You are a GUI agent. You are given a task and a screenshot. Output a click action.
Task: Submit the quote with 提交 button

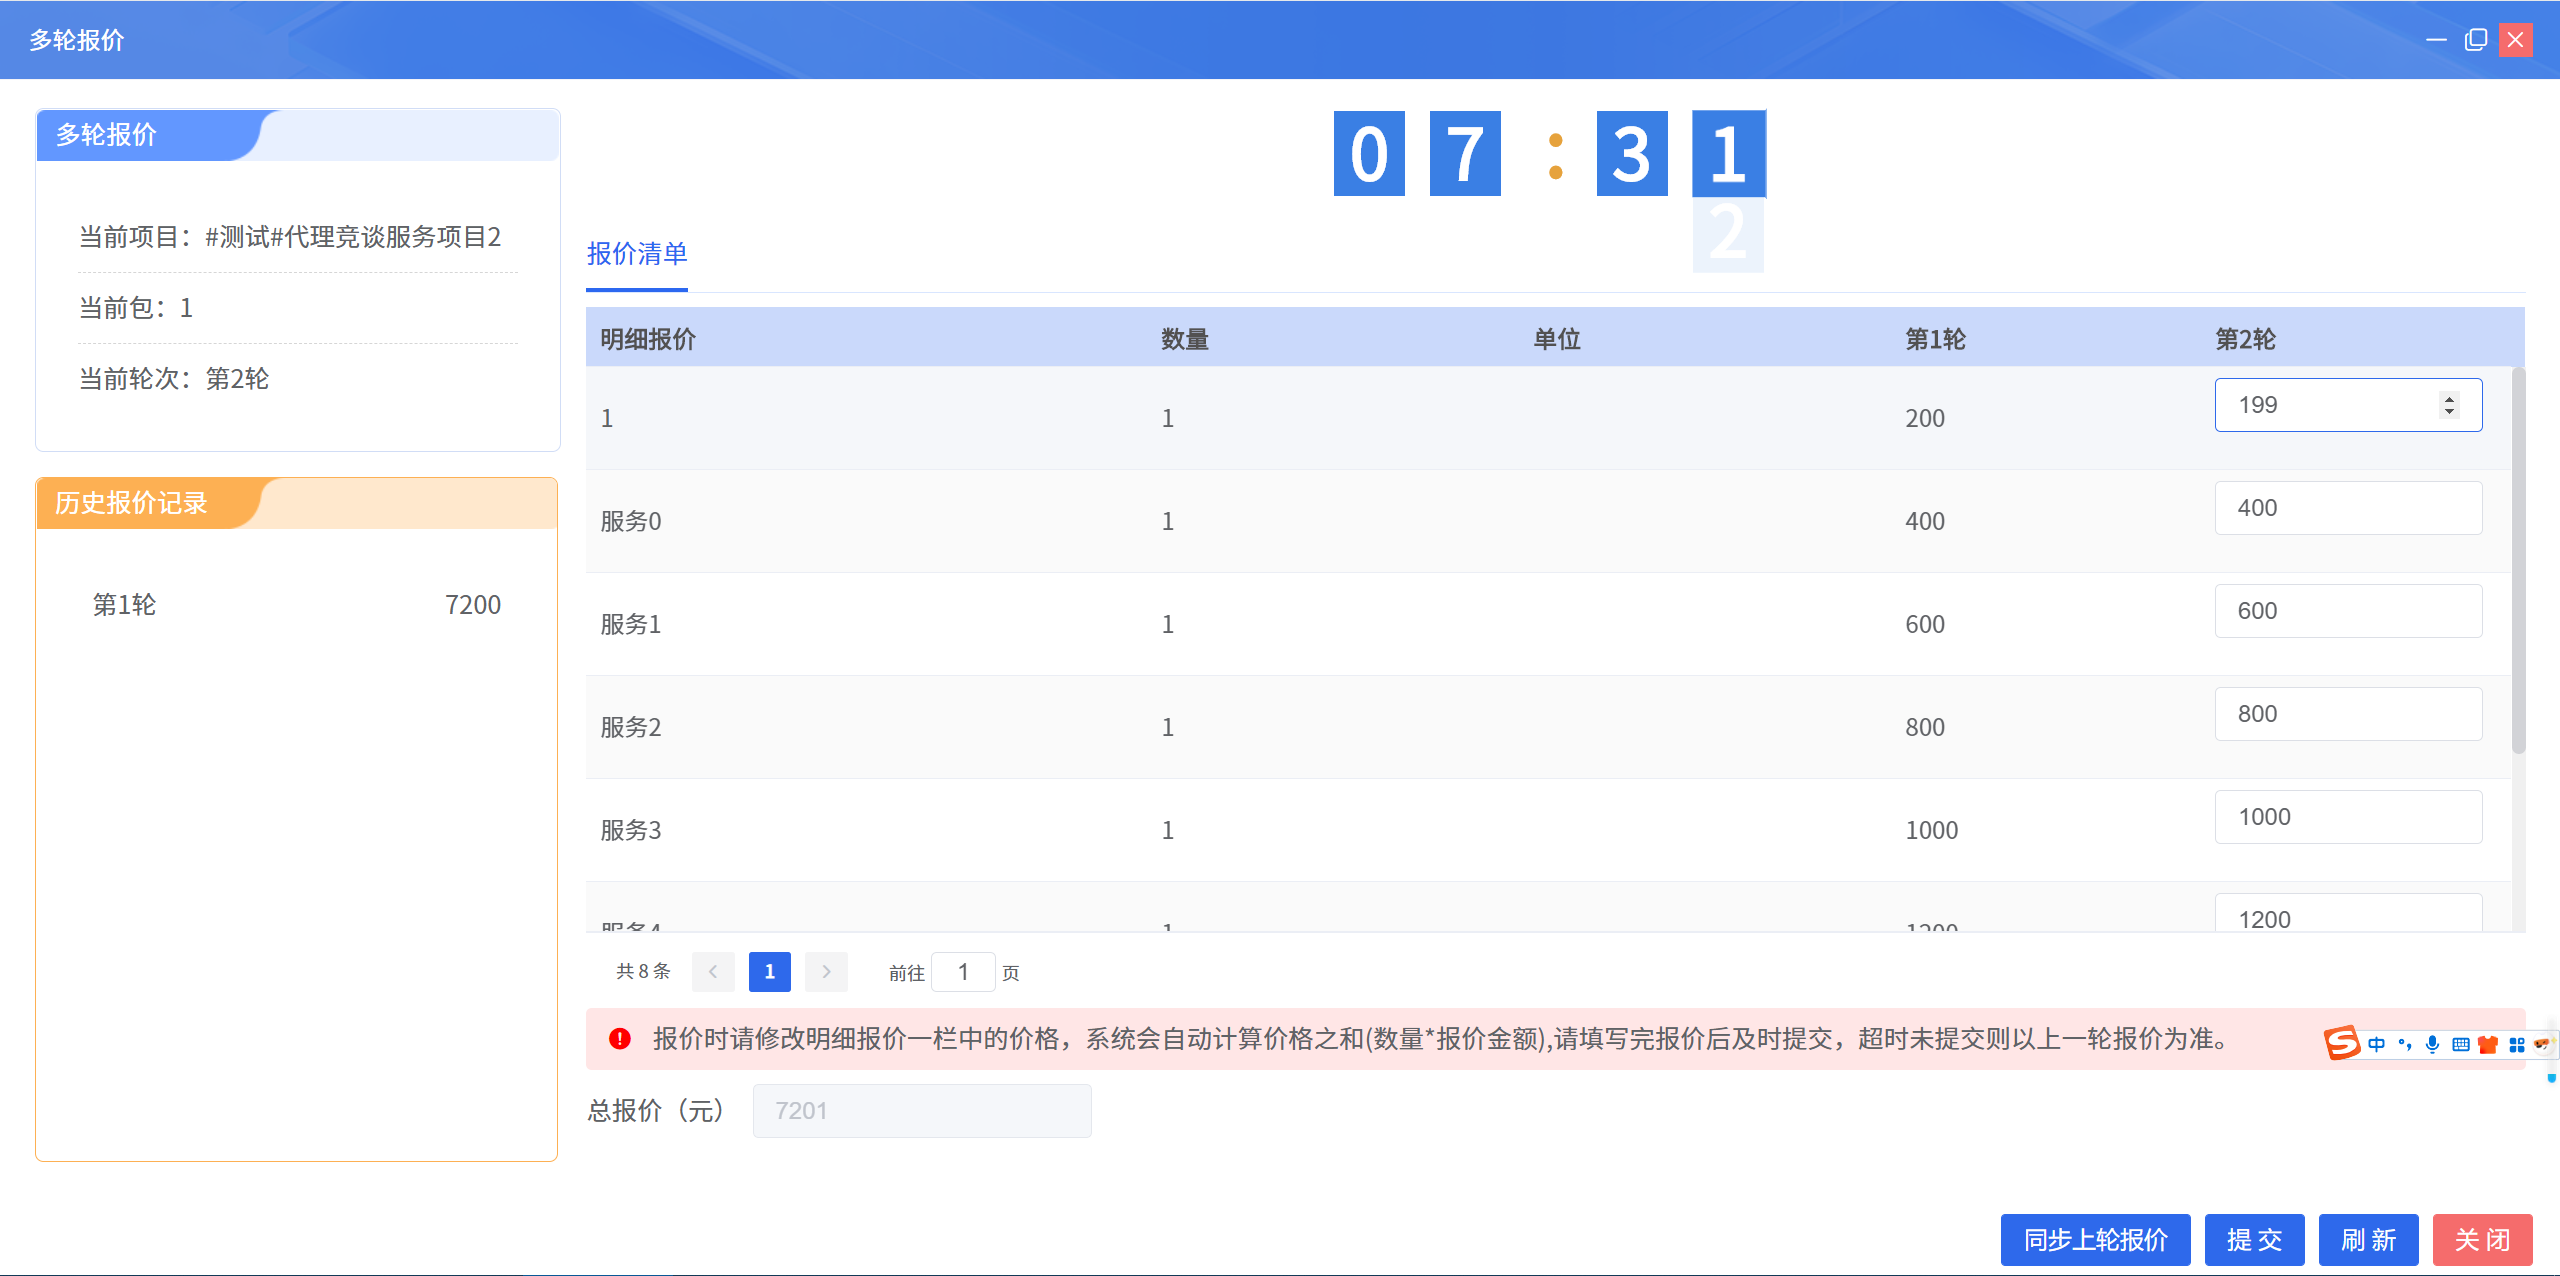[2254, 1240]
